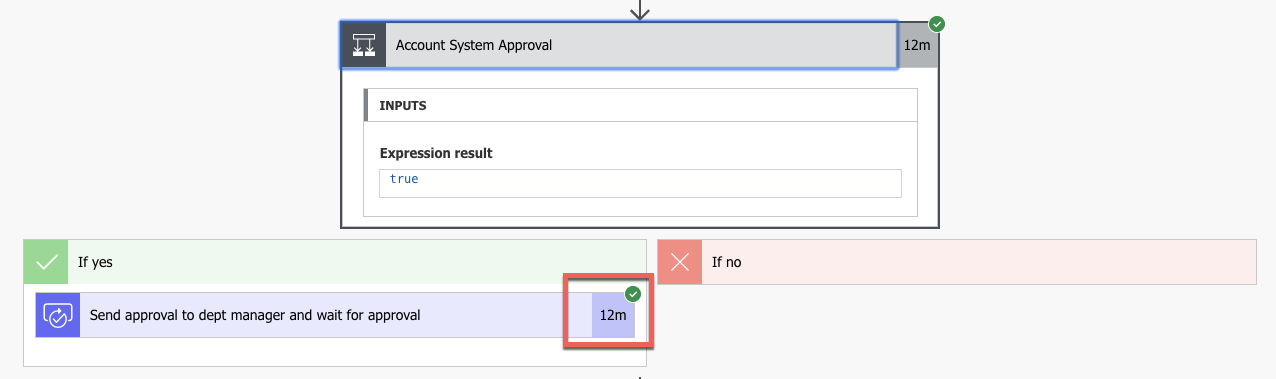Click the green If yes checkmark icon
This screenshot has height=379, width=1276.
click(46, 262)
